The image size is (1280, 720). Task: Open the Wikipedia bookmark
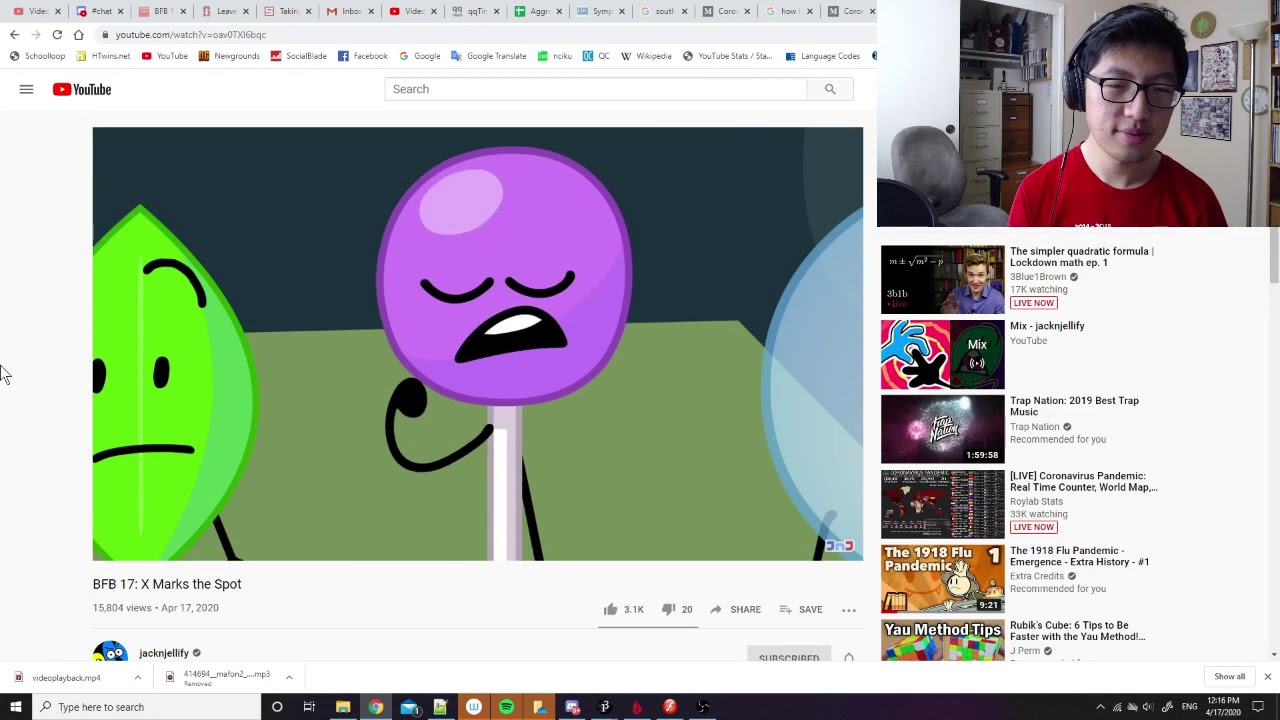646,56
